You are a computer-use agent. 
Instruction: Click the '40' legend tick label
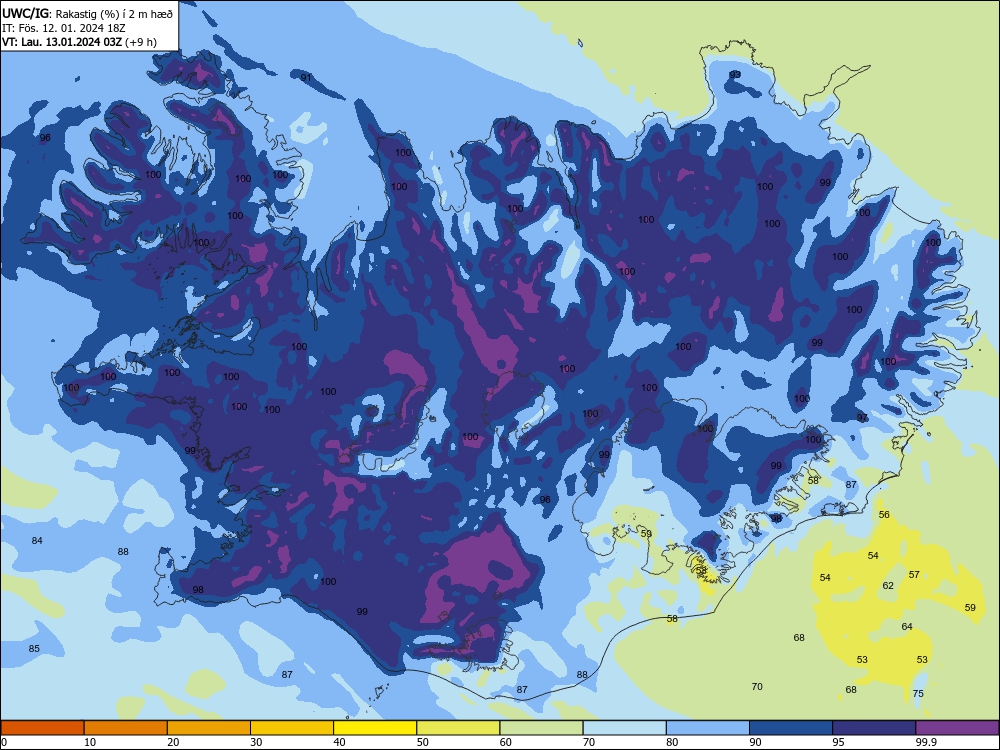[339, 742]
